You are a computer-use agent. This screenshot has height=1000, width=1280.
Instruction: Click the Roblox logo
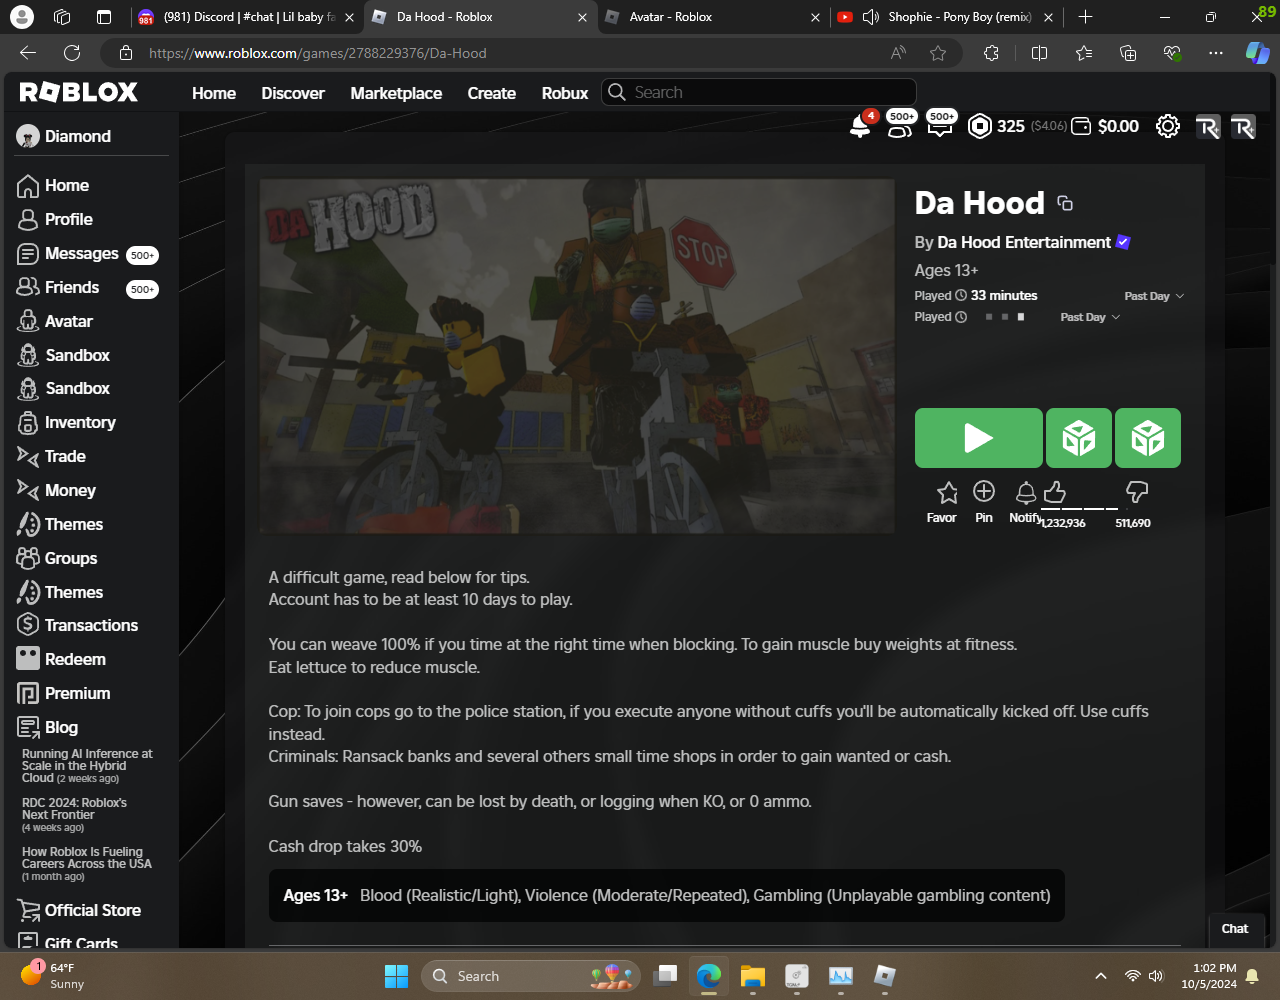(x=79, y=92)
